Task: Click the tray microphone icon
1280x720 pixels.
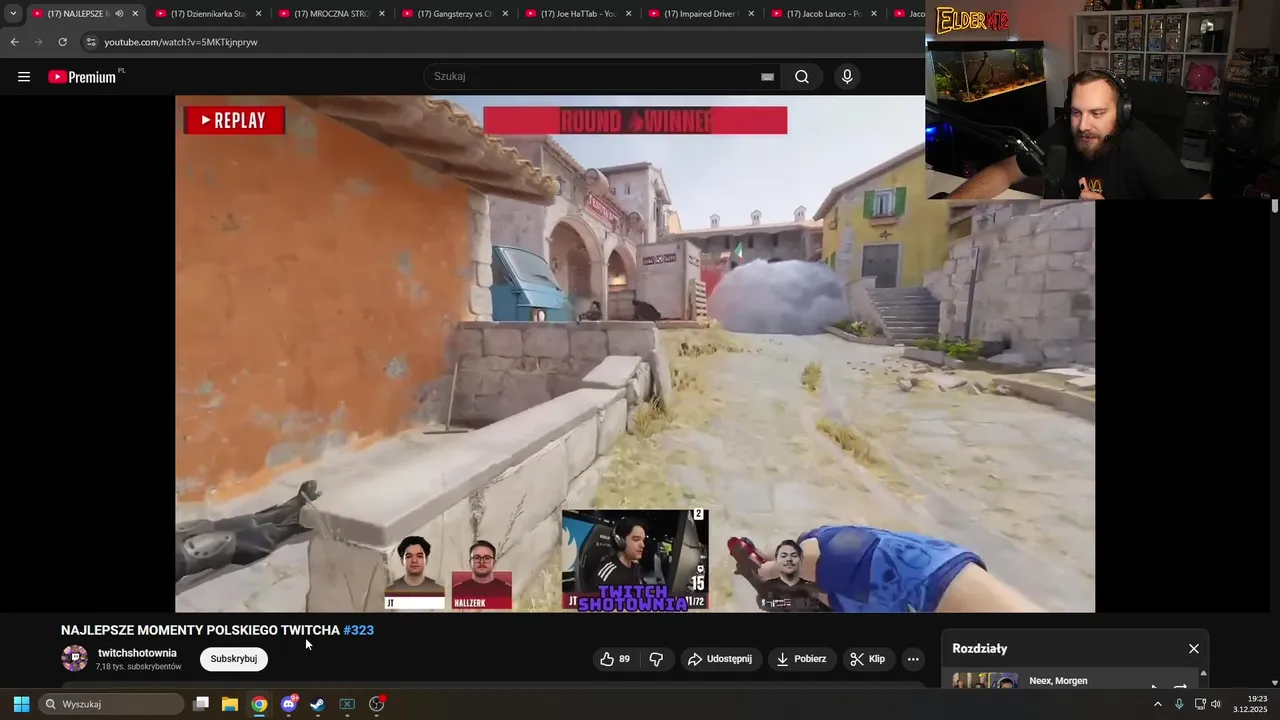Action: pyautogui.click(x=1179, y=704)
